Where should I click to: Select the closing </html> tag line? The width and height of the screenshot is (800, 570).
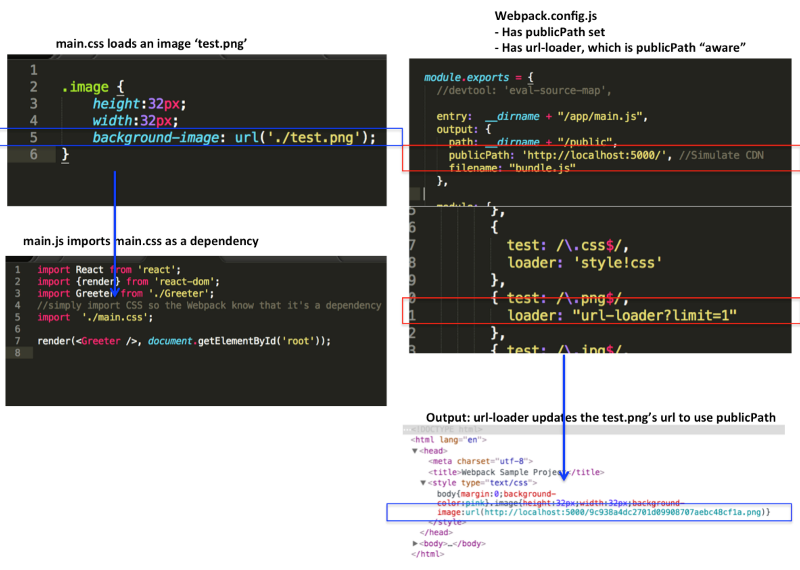pos(428,554)
